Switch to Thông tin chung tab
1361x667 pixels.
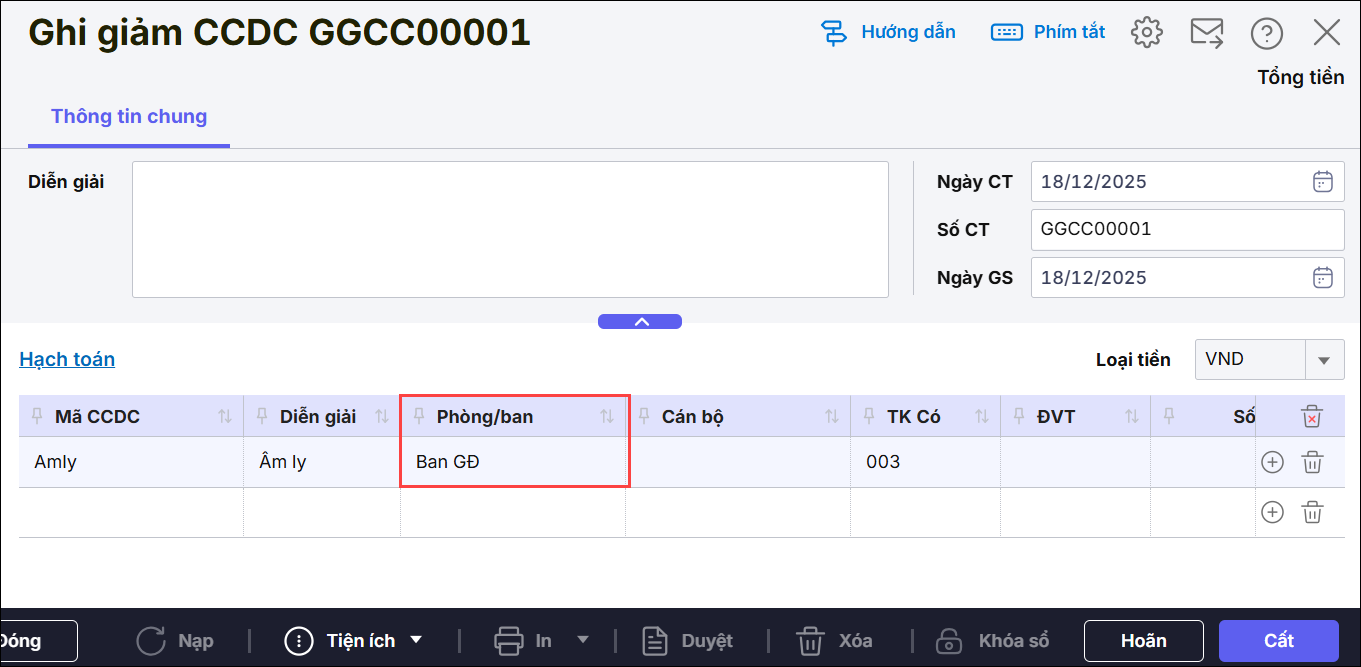tap(129, 117)
